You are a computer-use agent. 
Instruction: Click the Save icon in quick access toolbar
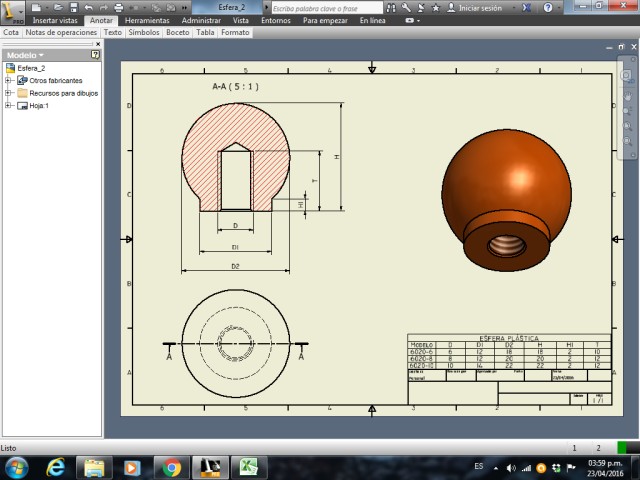(x=73, y=7)
